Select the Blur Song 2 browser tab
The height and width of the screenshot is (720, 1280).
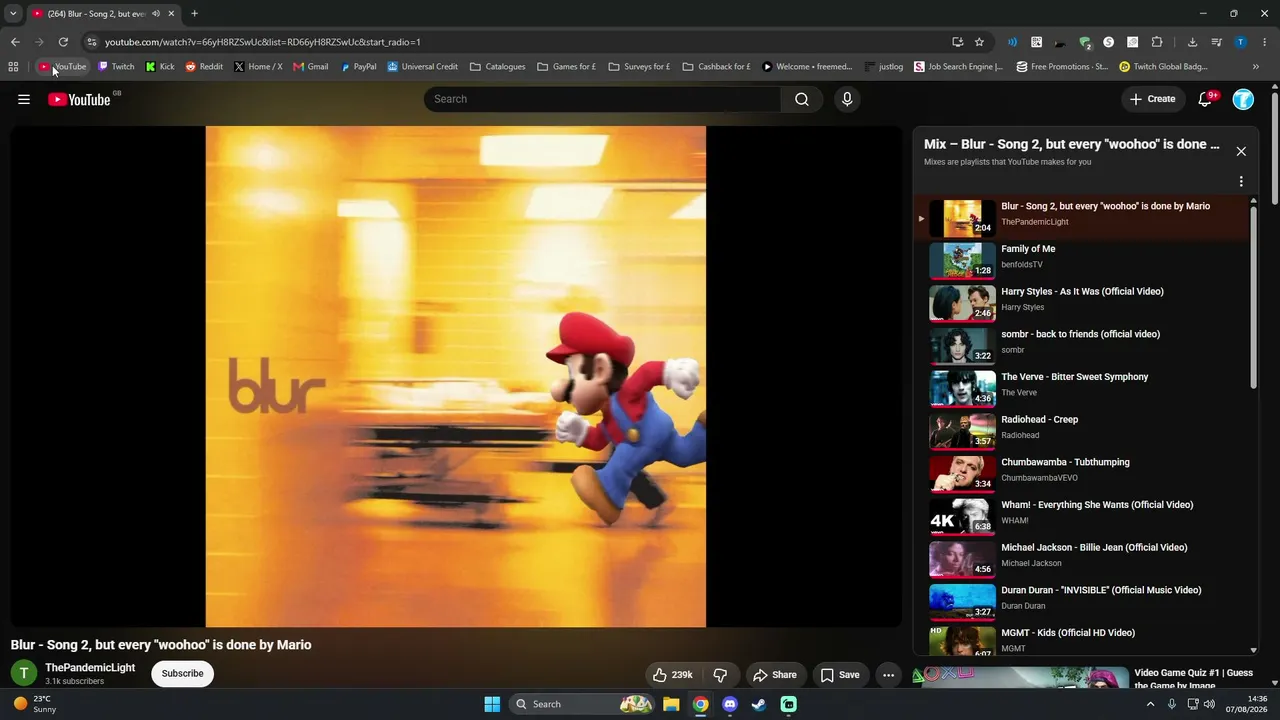pyautogui.click(x=102, y=14)
